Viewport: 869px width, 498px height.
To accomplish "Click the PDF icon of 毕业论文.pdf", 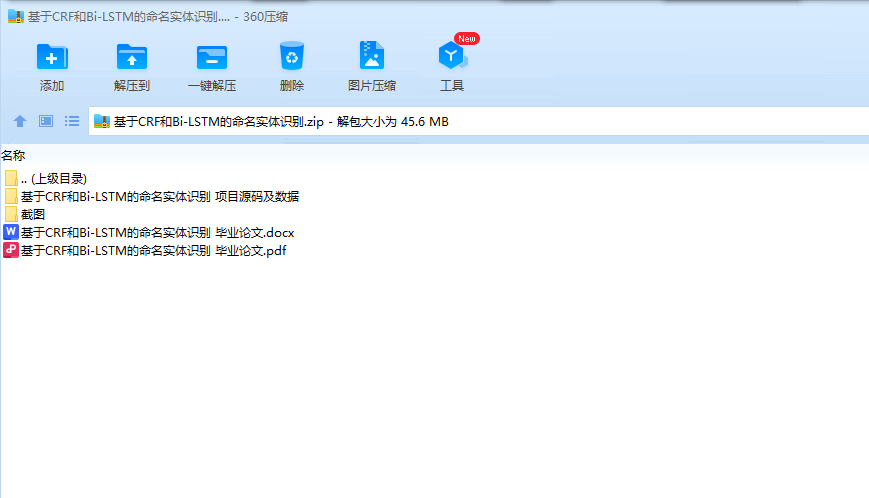I will pos(11,250).
